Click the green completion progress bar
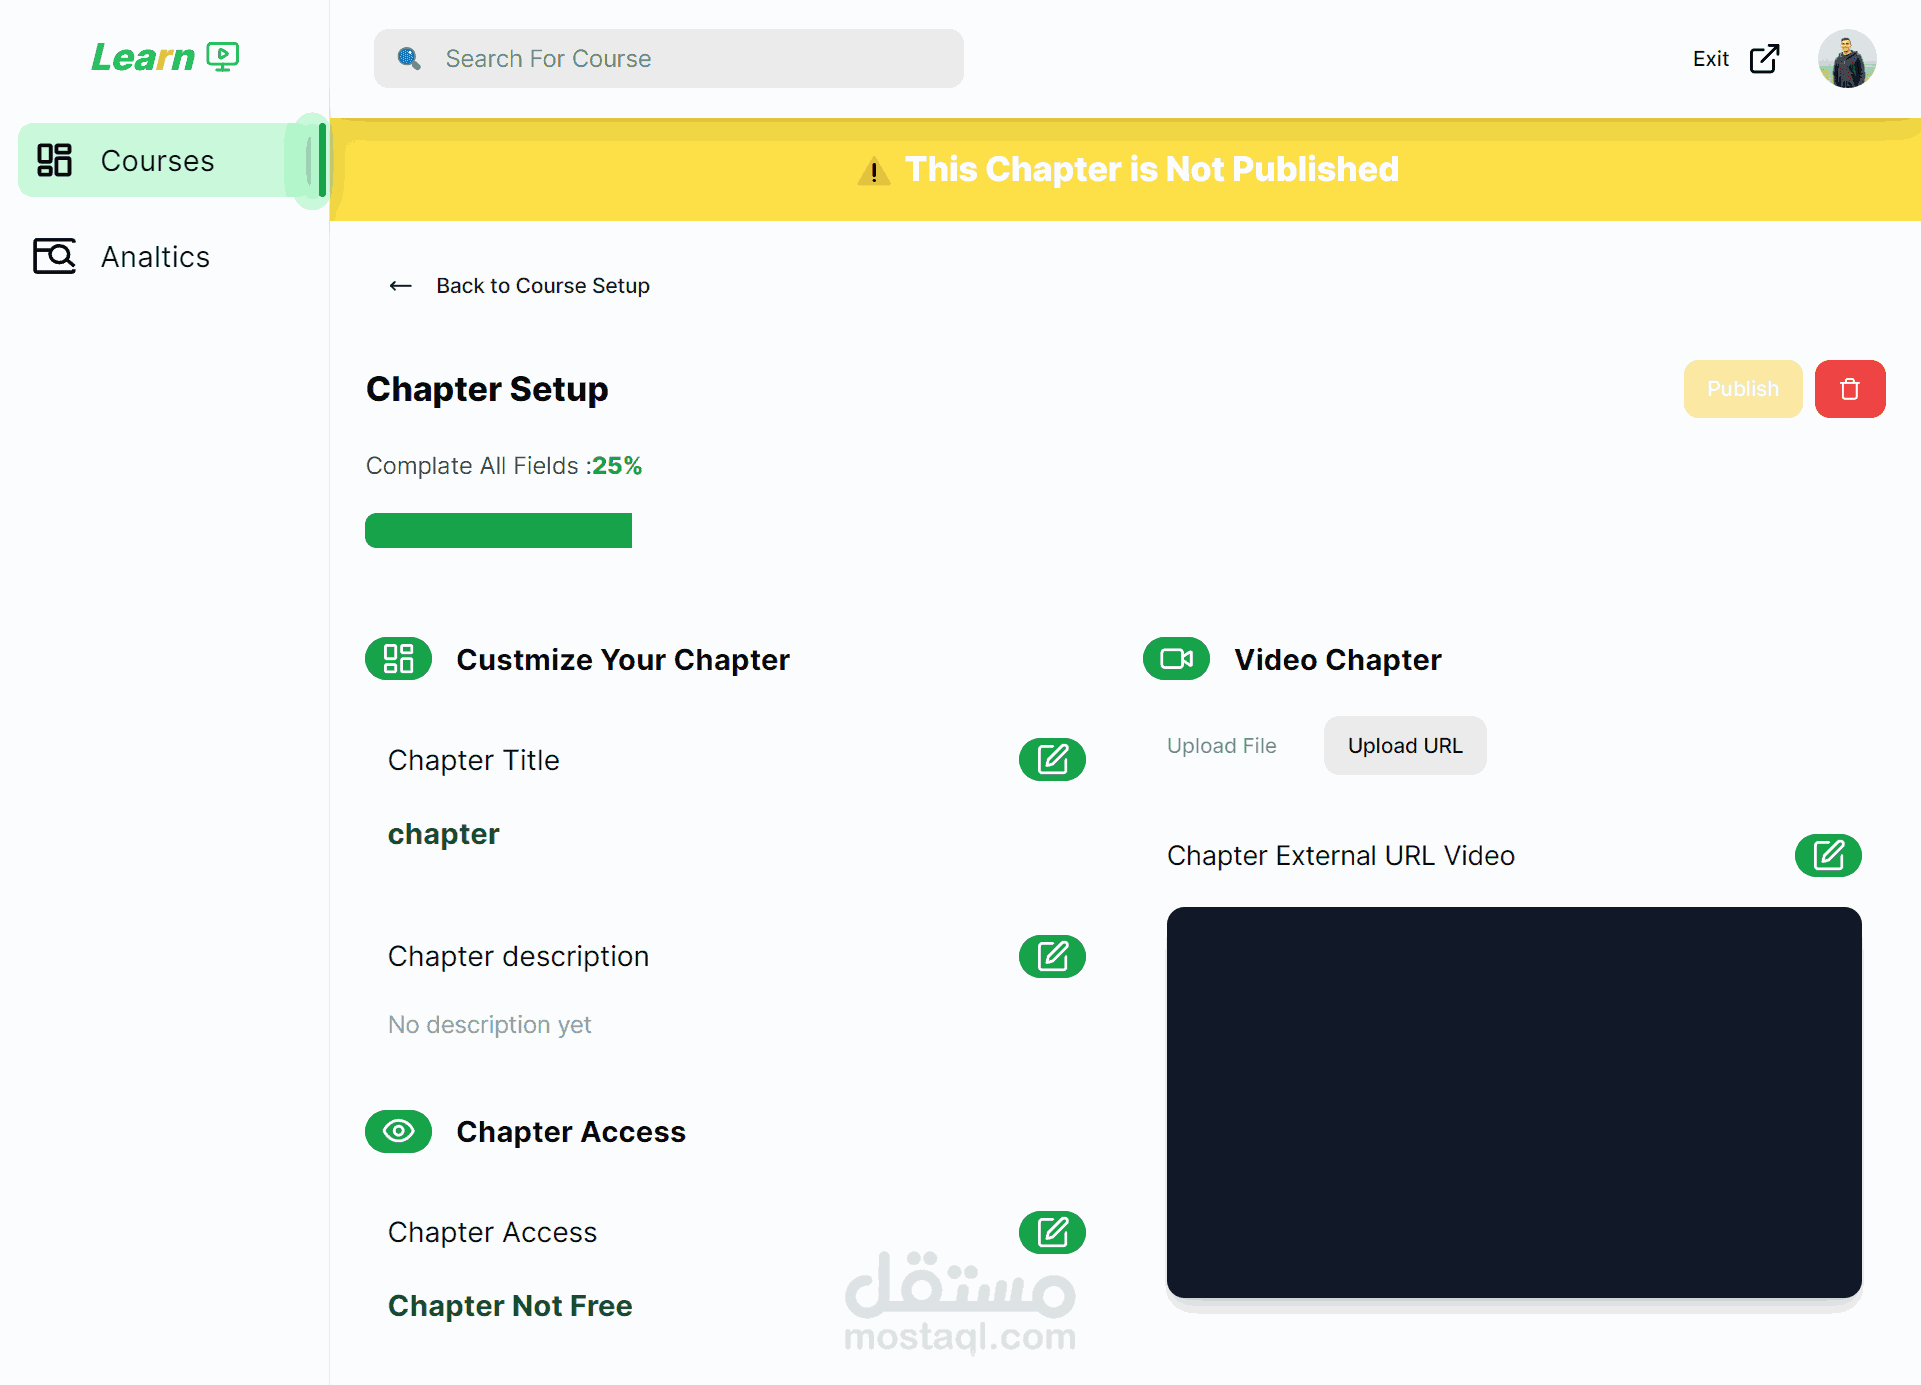Screen dimensions: 1921x1385 [x=498, y=531]
